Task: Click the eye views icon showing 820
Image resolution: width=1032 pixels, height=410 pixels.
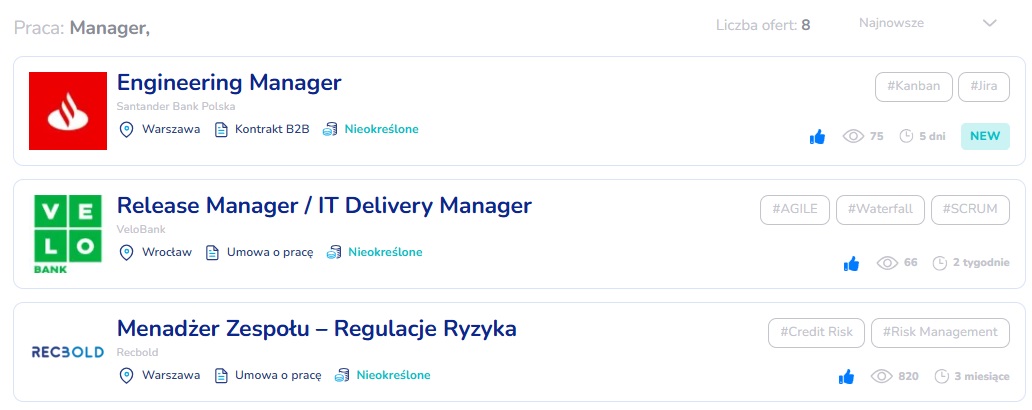Action: (881, 377)
